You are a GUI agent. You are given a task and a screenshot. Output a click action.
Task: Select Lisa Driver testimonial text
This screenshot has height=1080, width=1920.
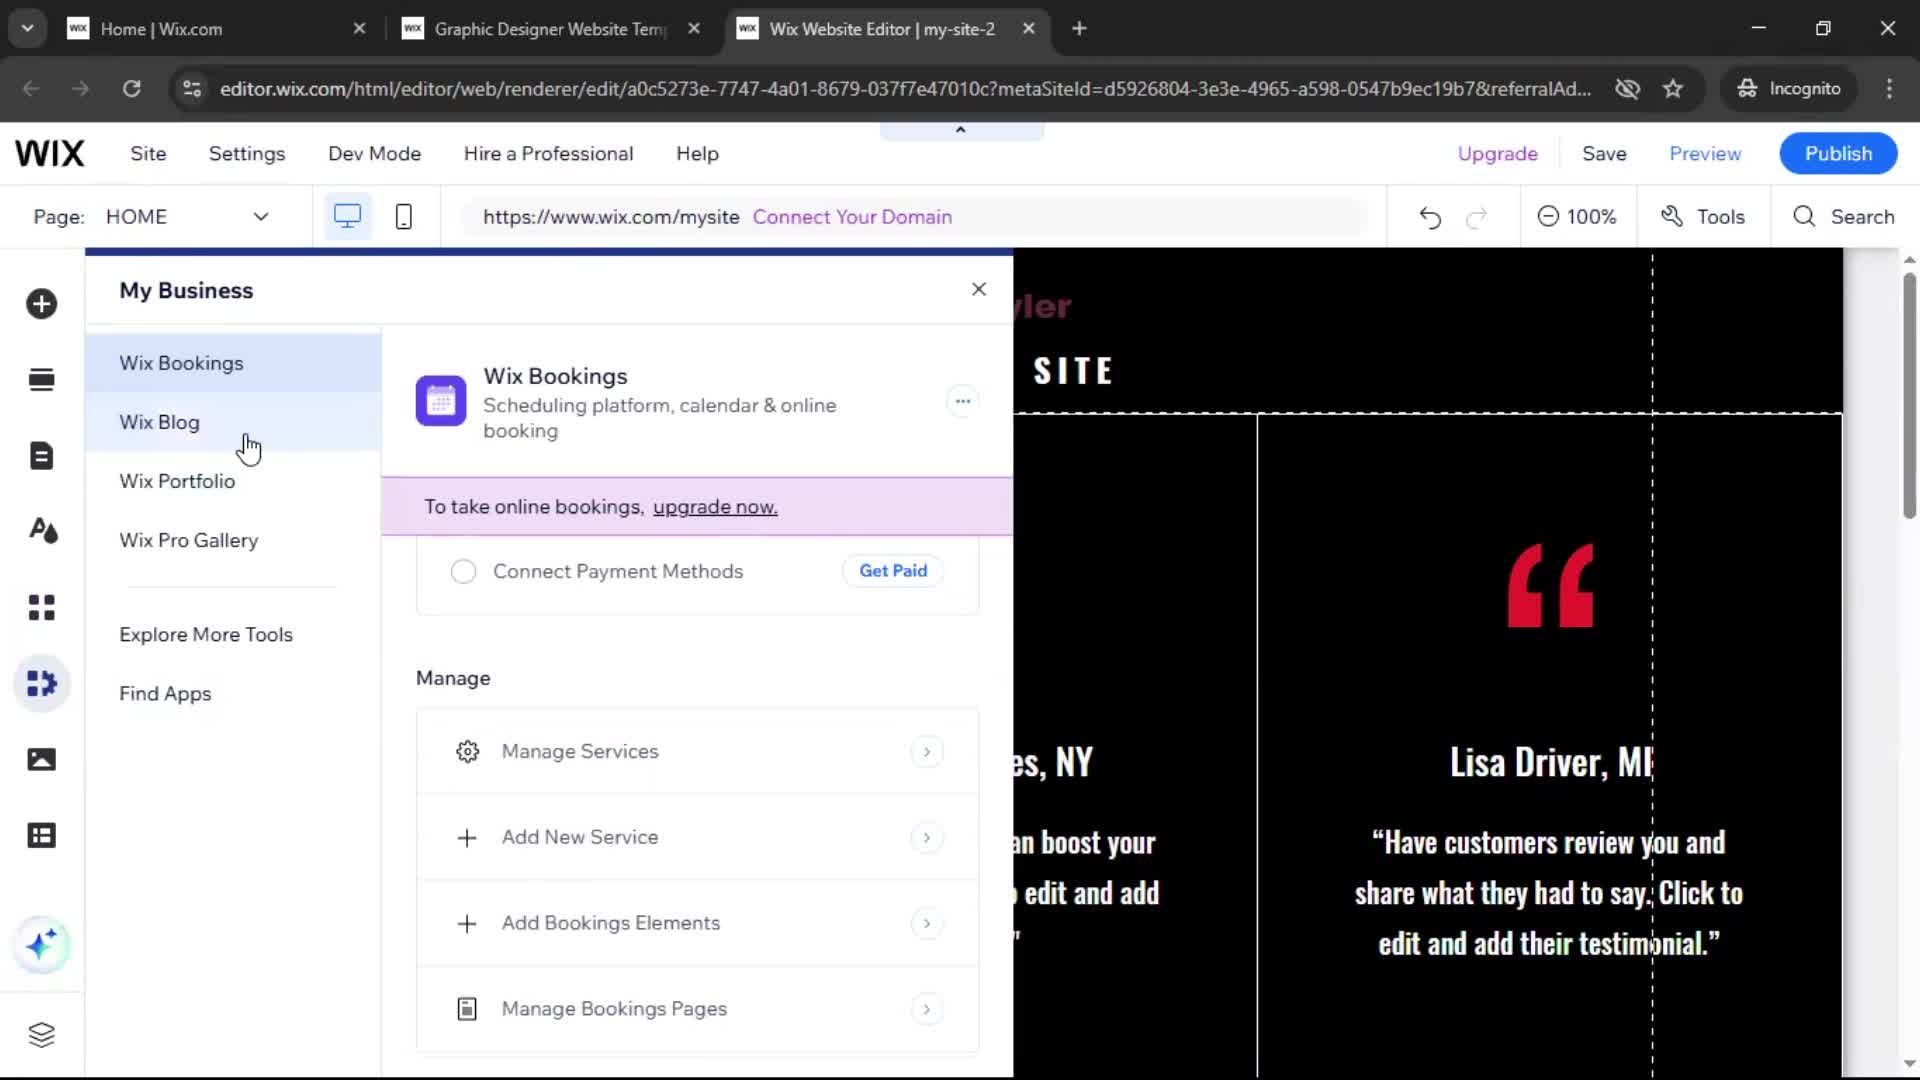(1549, 894)
